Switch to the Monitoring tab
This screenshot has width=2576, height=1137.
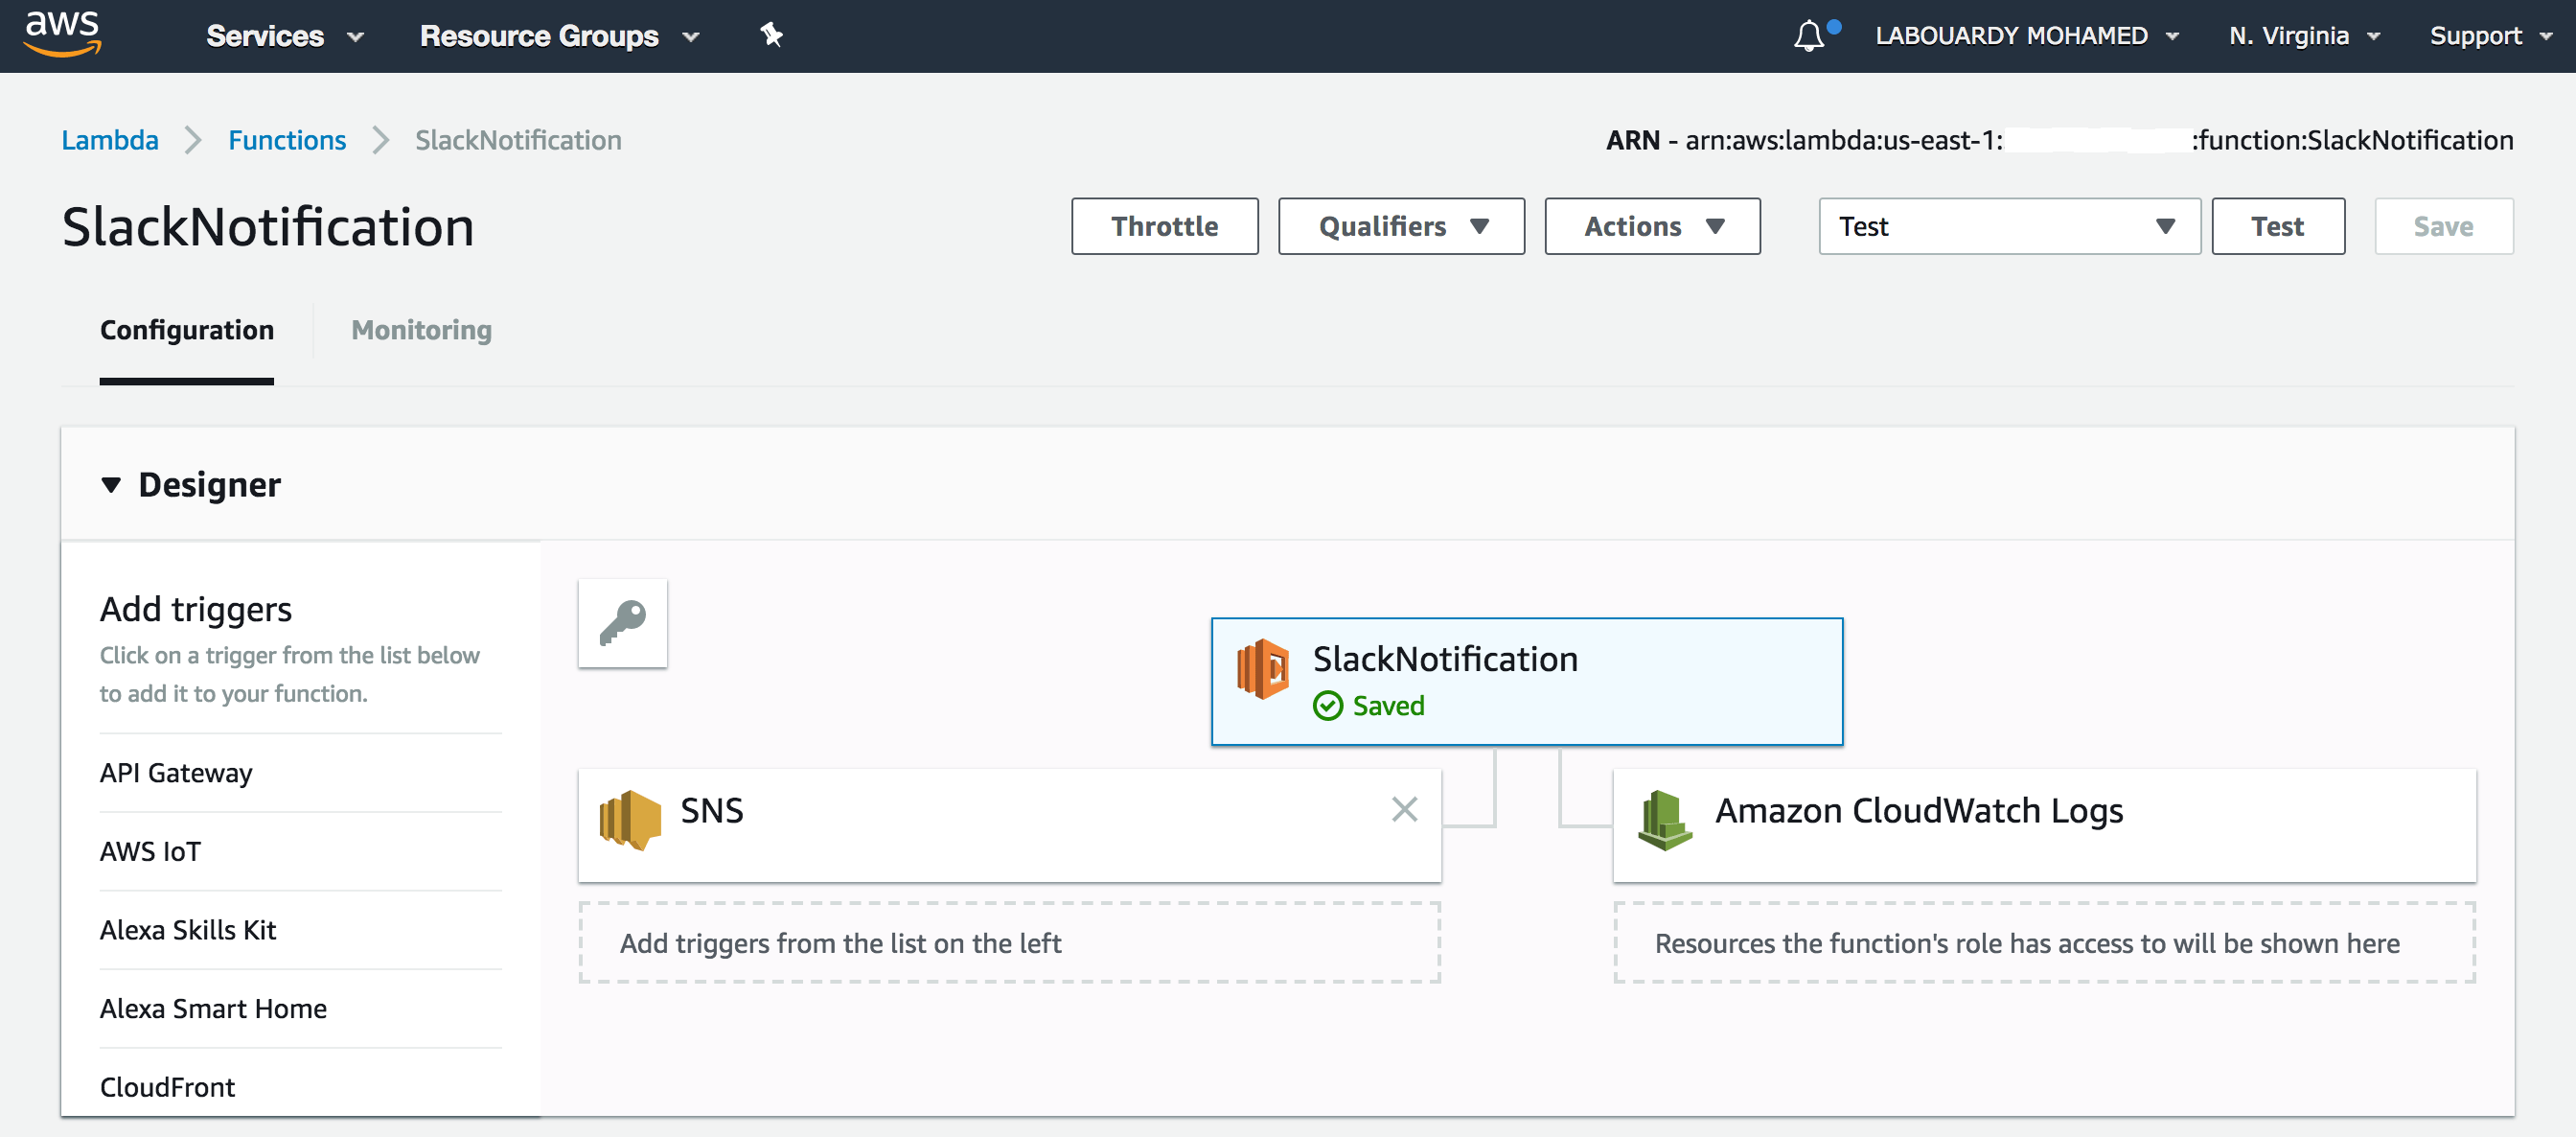click(x=421, y=330)
